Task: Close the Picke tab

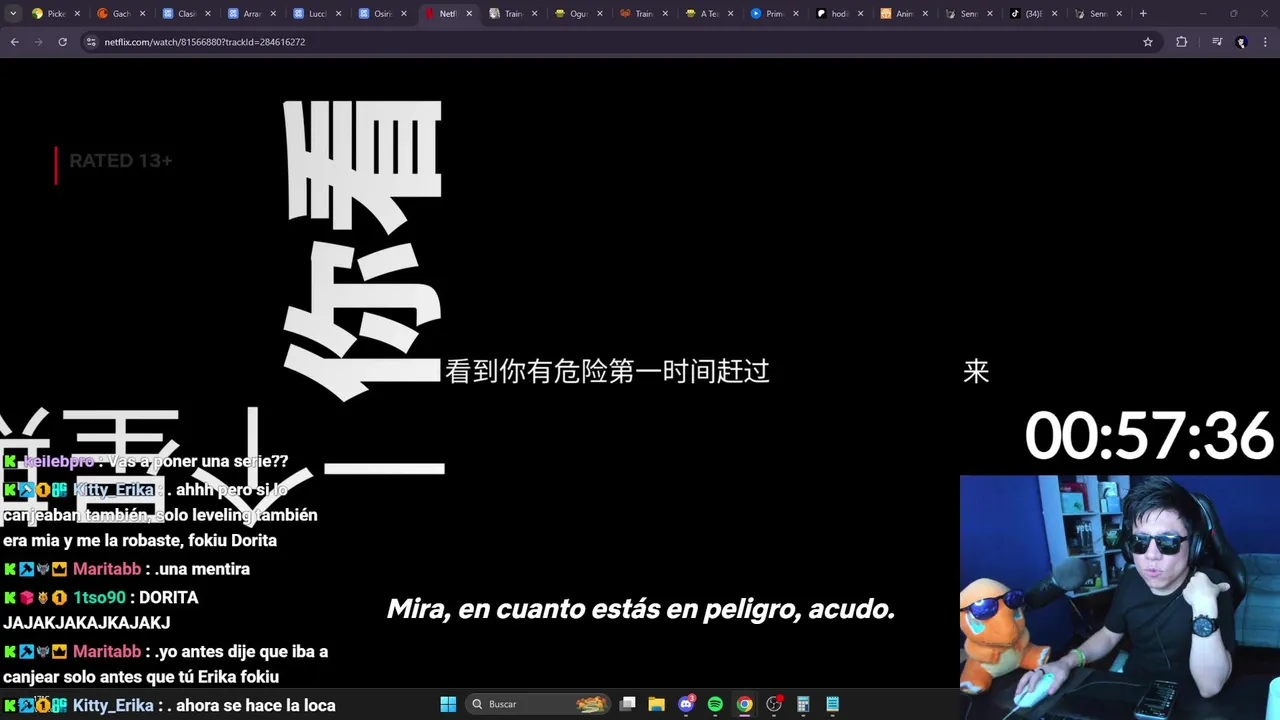Action: pos(77,14)
